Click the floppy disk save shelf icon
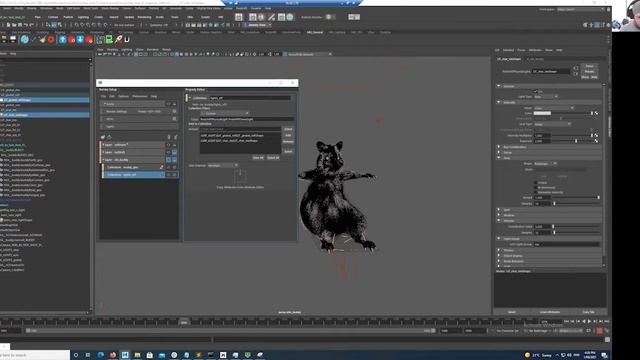 click(13, 39)
